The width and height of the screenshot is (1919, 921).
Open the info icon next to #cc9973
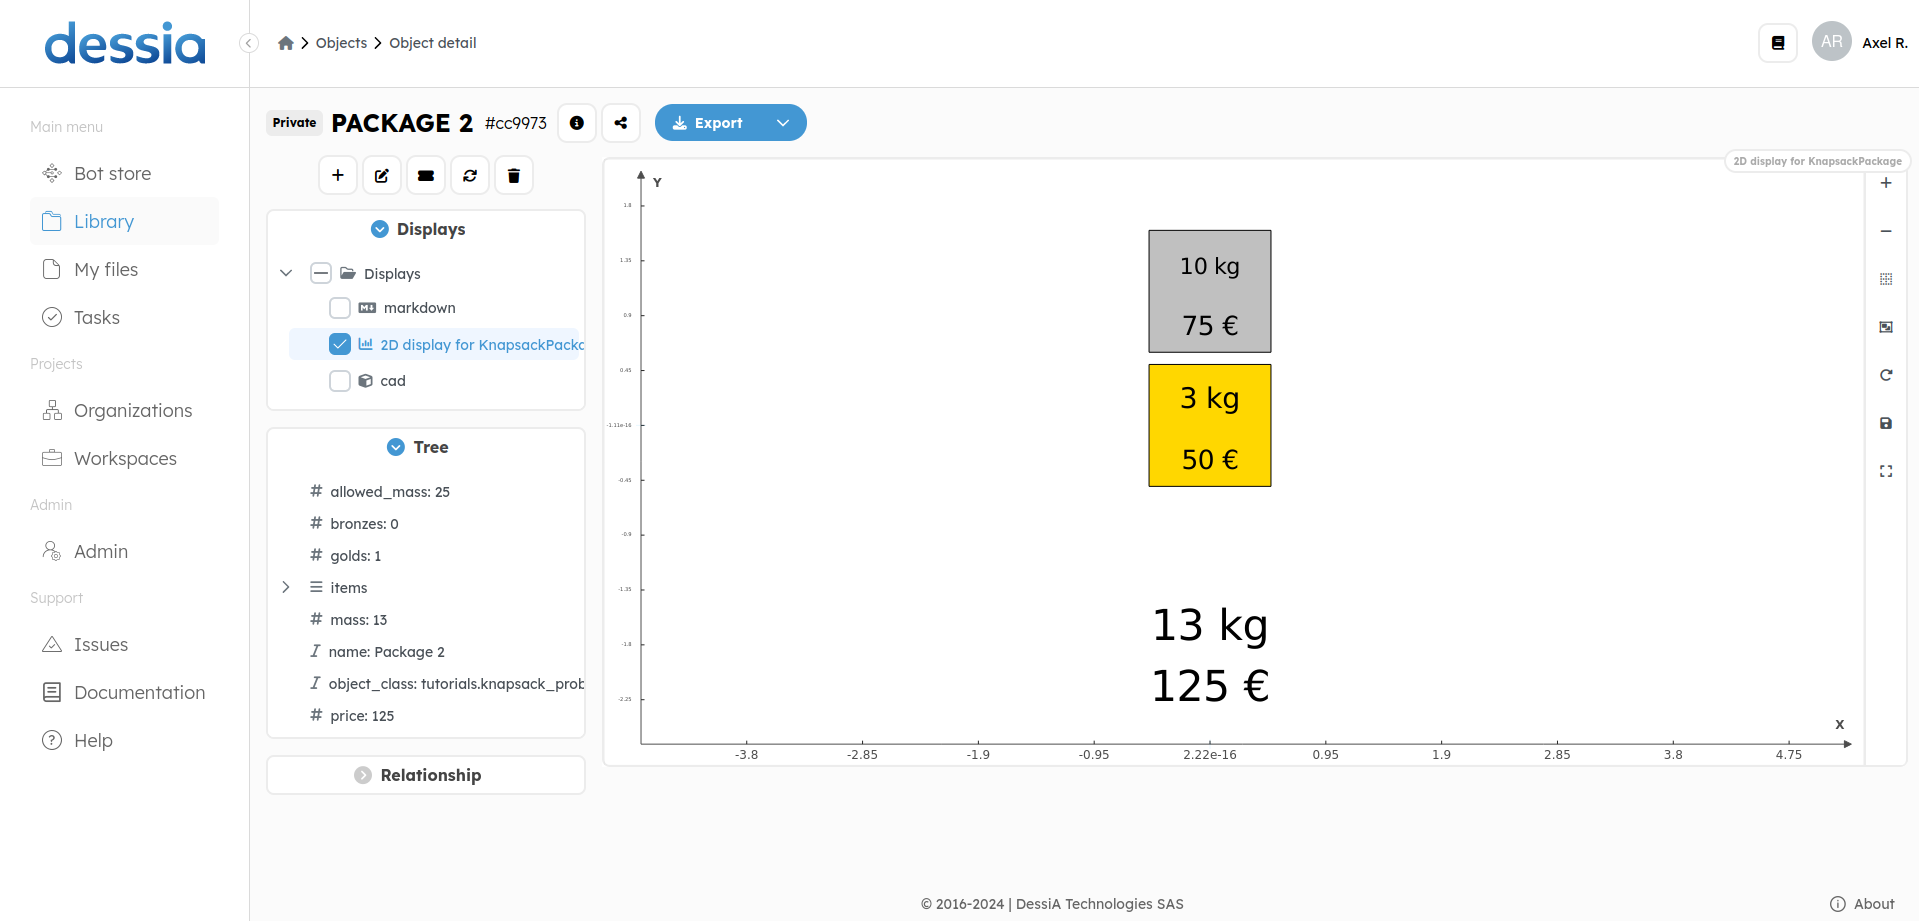coord(577,123)
